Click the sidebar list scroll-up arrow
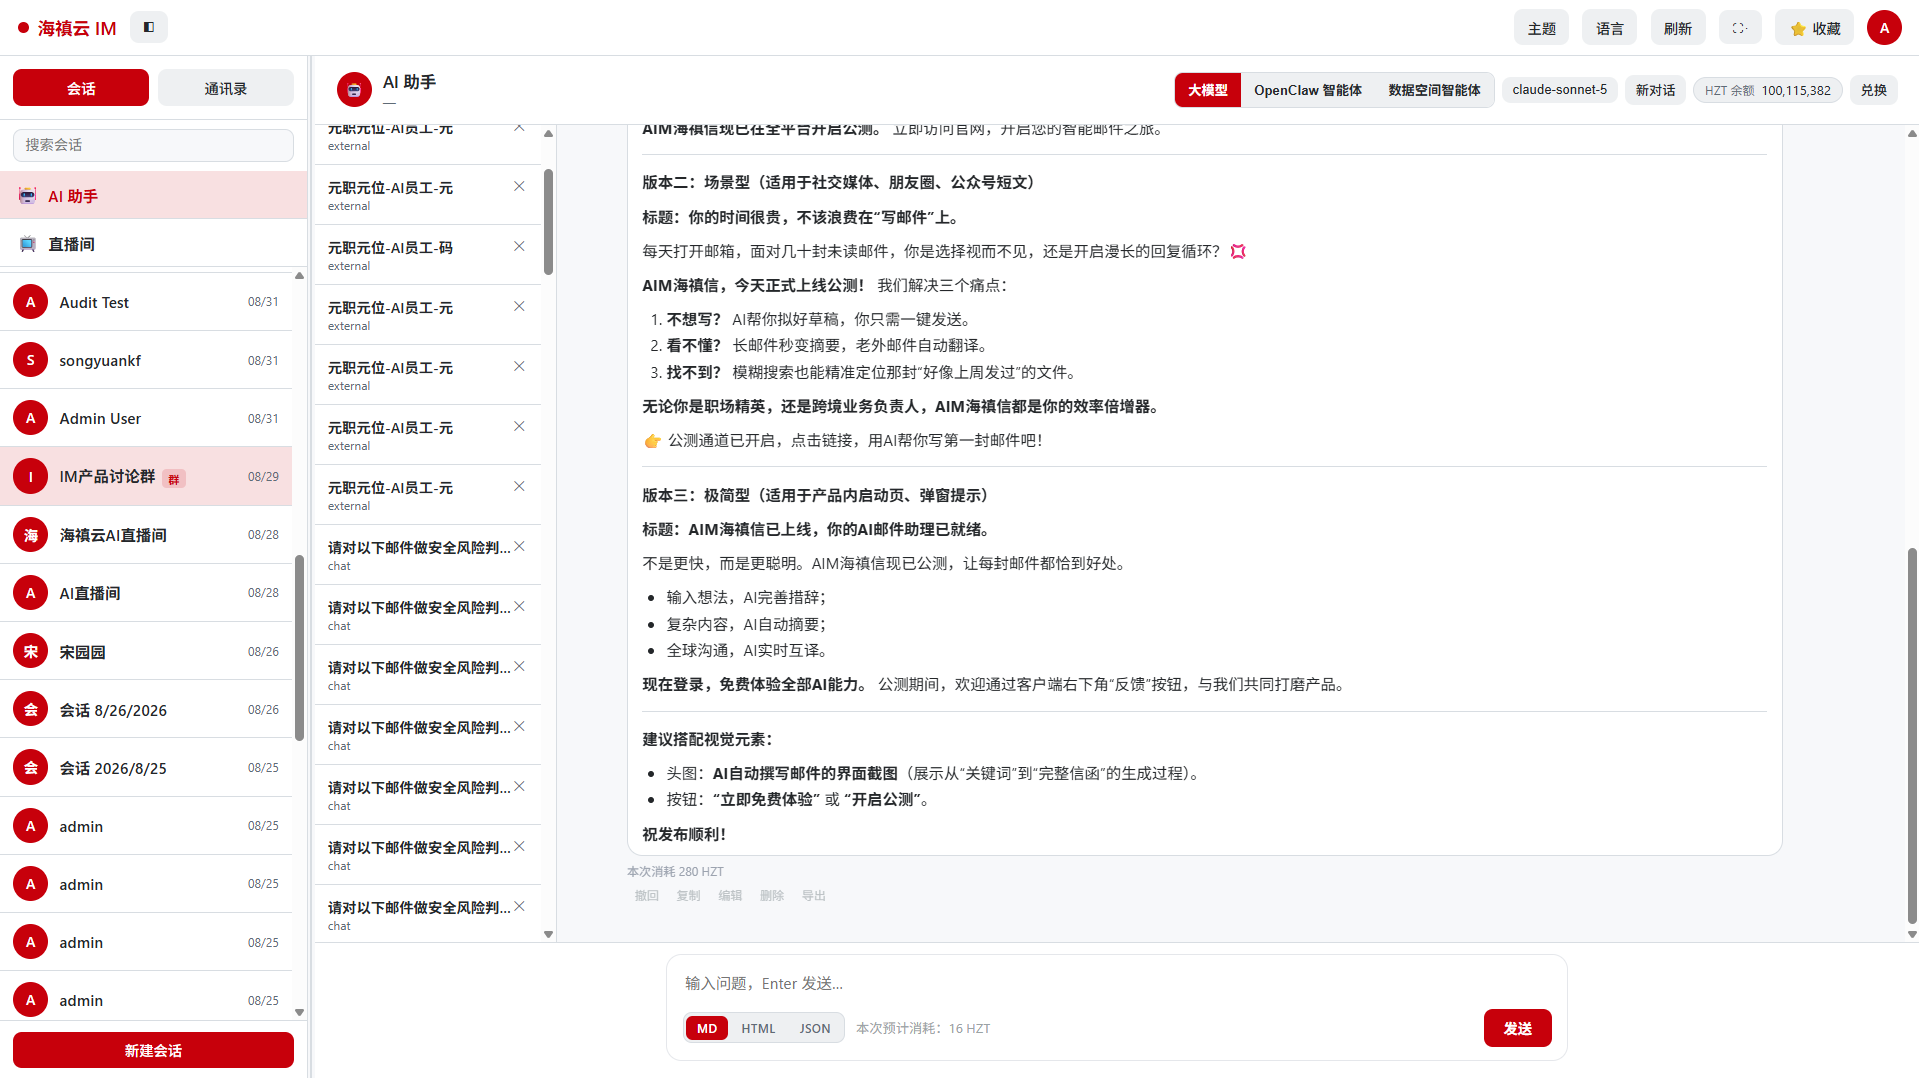This screenshot has height=1078, width=1919. click(x=299, y=276)
